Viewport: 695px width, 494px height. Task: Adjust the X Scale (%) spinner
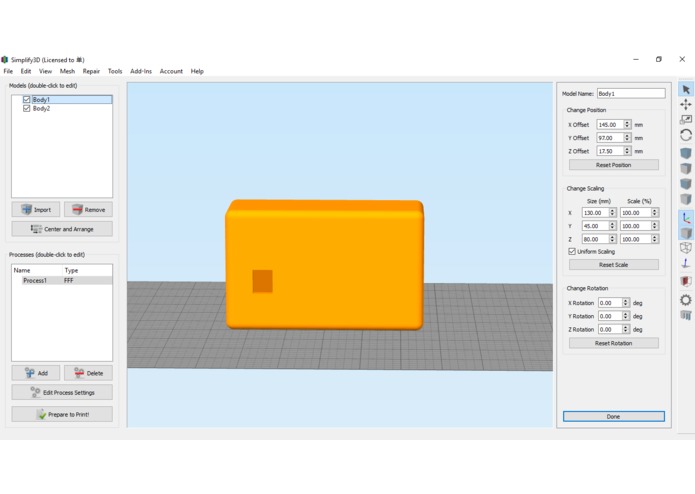[x=654, y=213]
